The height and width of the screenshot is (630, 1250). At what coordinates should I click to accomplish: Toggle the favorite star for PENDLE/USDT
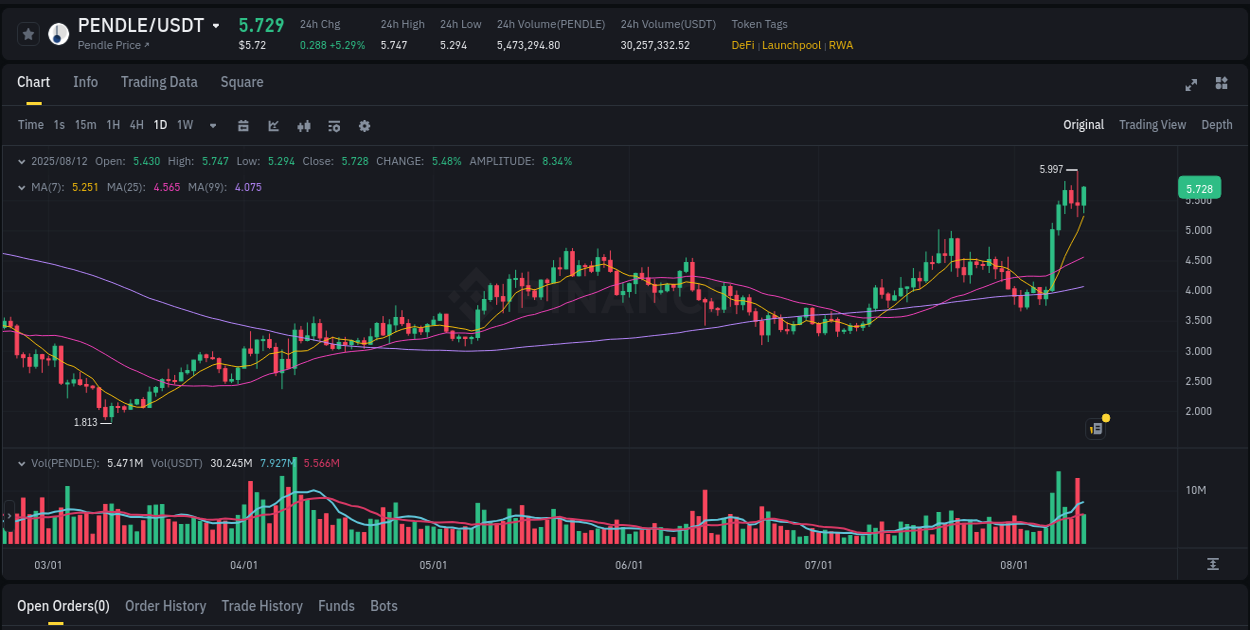click(x=28, y=33)
